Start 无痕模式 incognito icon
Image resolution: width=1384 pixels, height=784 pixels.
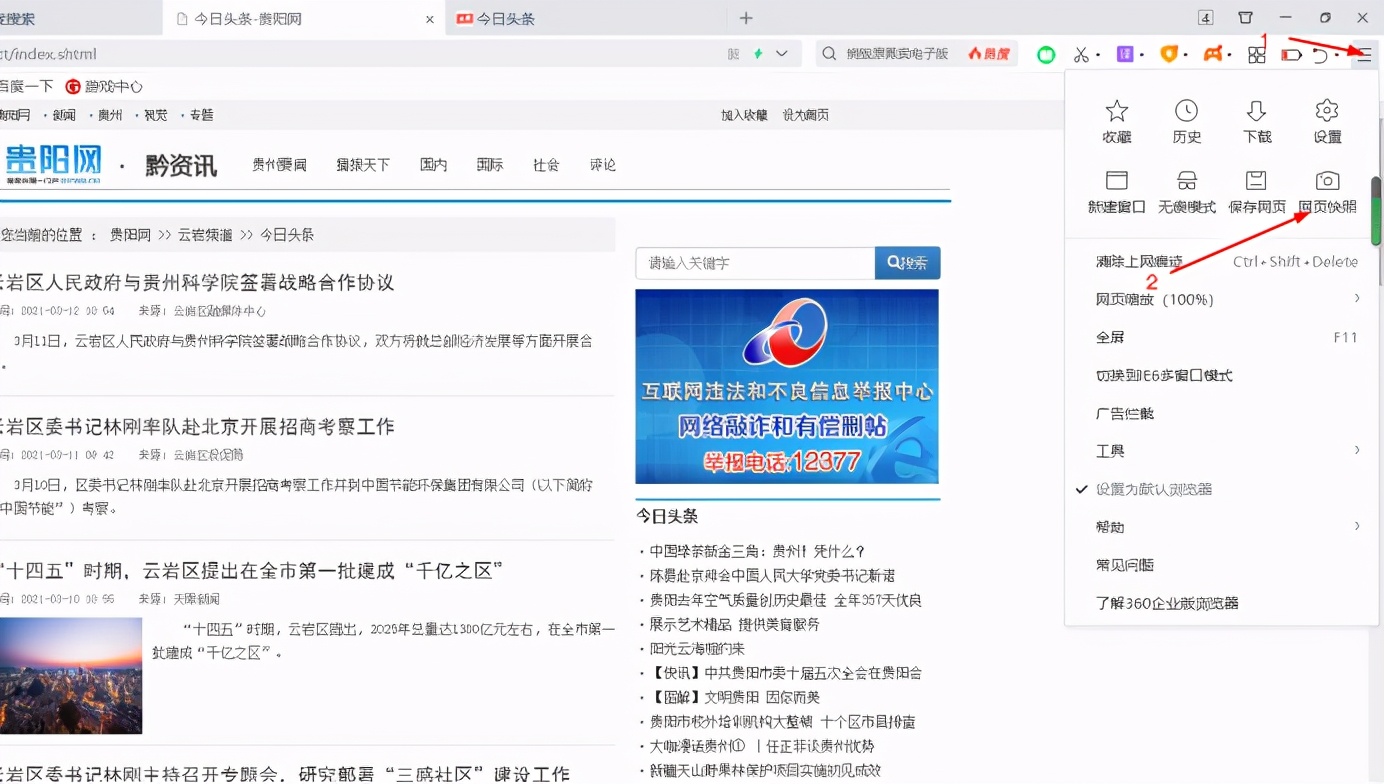click(x=1186, y=181)
